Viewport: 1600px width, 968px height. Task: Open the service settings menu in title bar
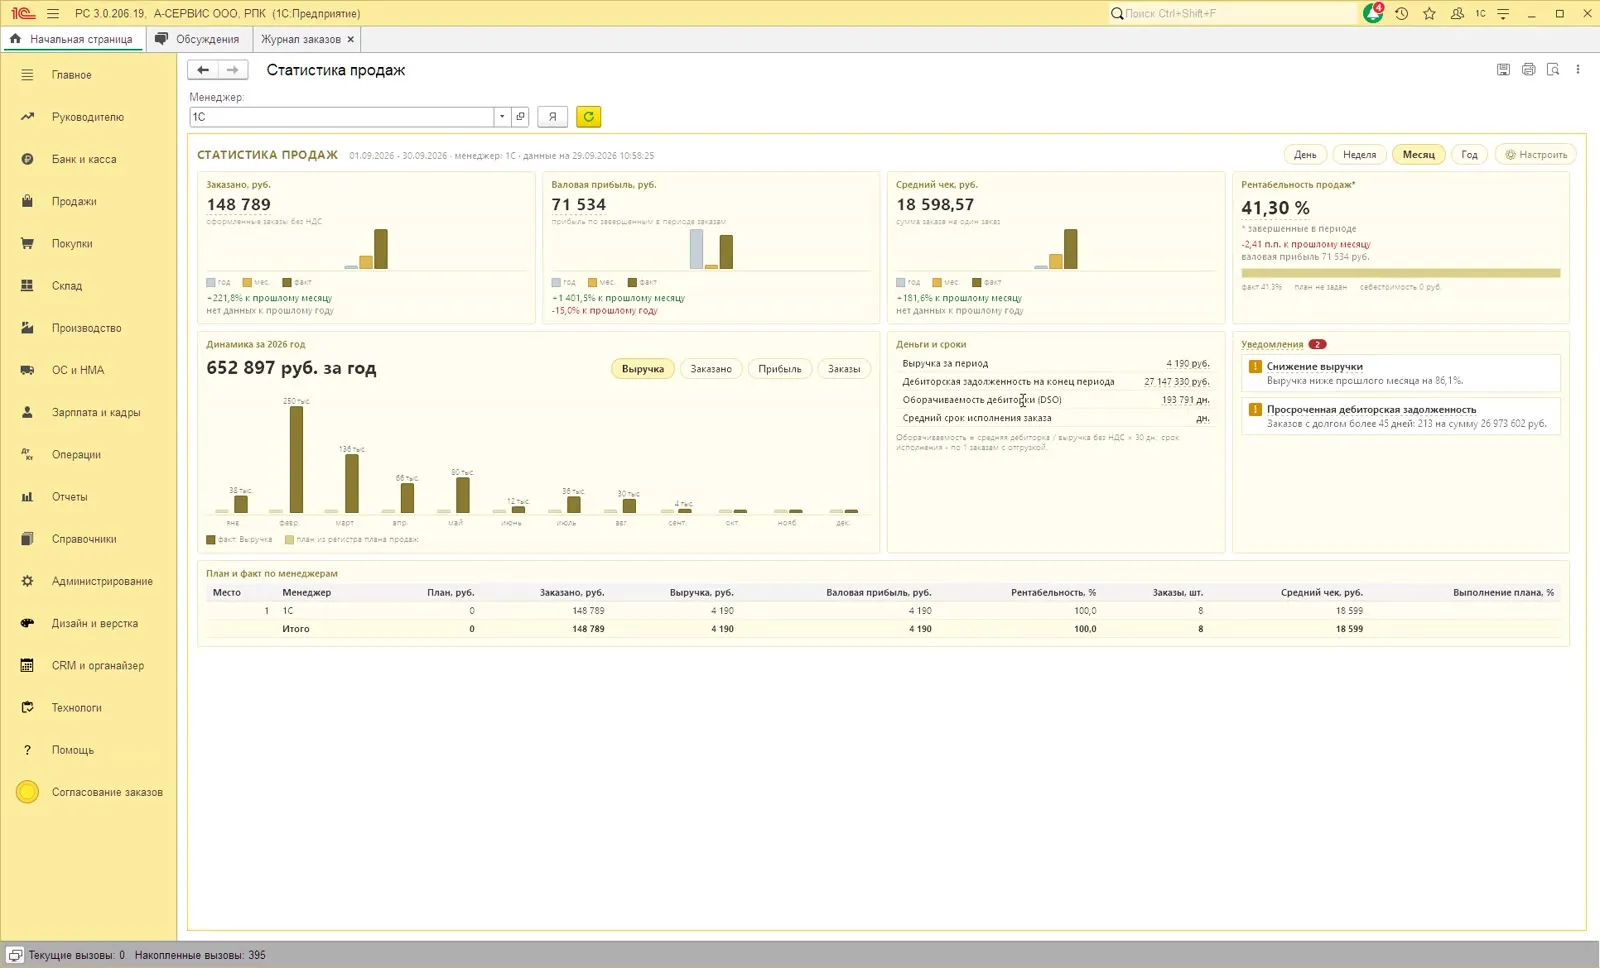click(1503, 13)
